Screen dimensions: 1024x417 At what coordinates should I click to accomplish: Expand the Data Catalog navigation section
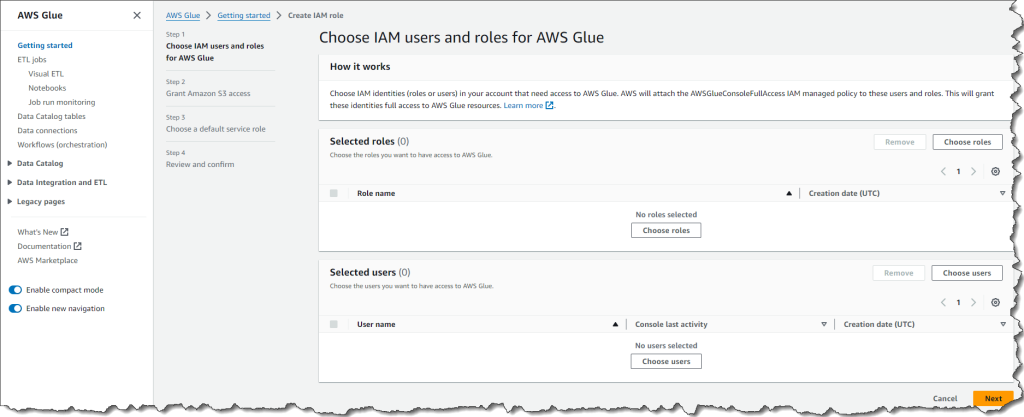pyautogui.click(x=10, y=163)
